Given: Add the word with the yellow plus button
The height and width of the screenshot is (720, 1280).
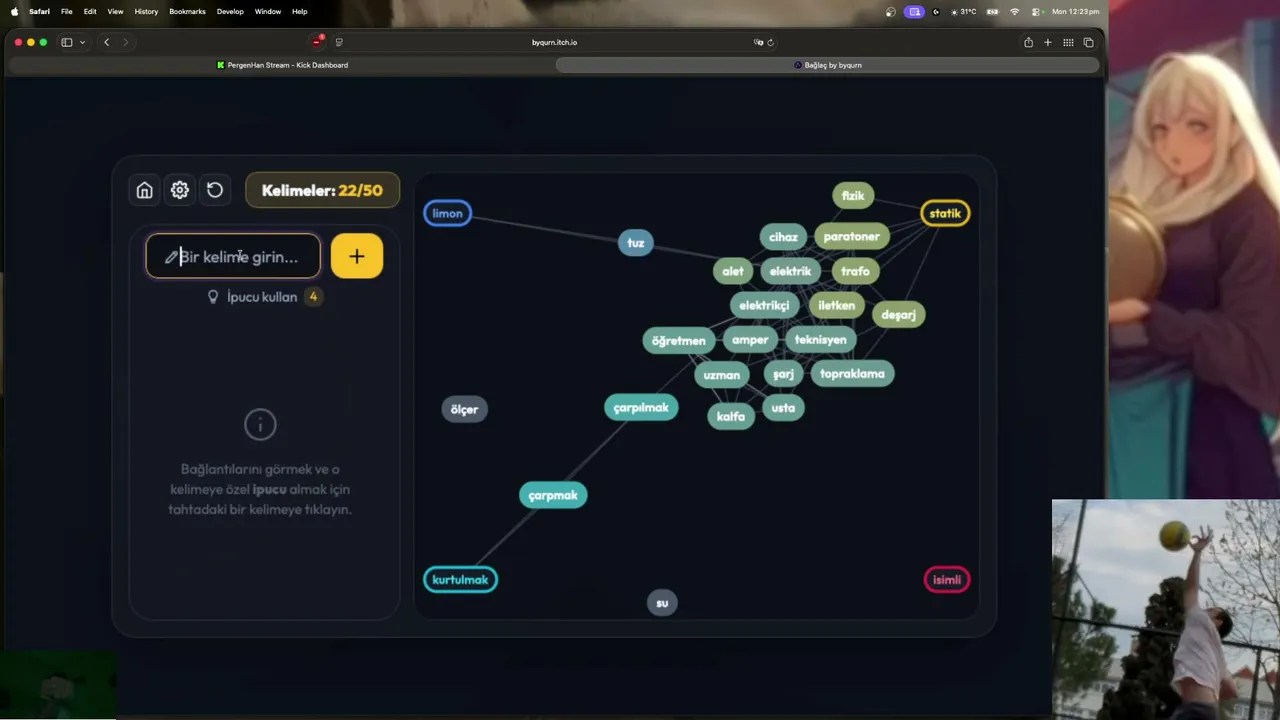Looking at the screenshot, I should tap(357, 256).
